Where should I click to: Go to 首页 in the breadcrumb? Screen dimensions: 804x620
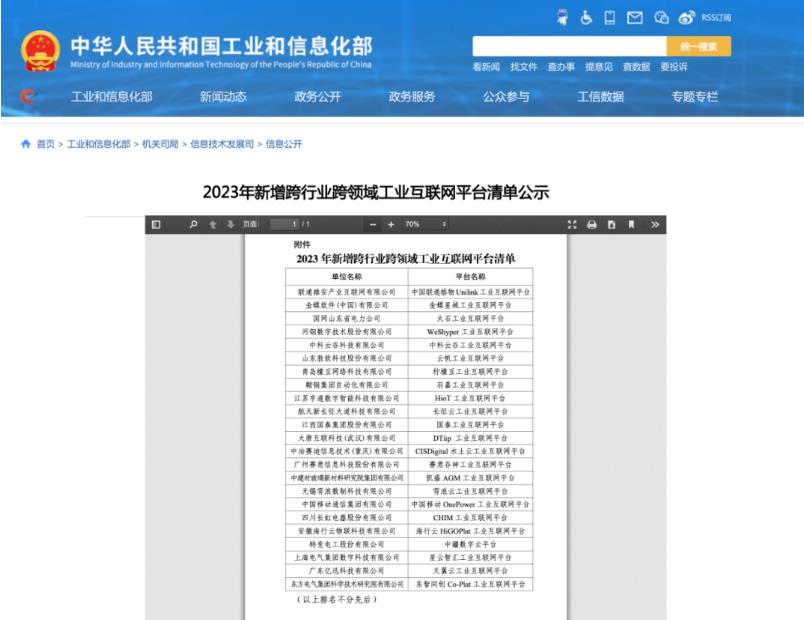(x=46, y=144)
